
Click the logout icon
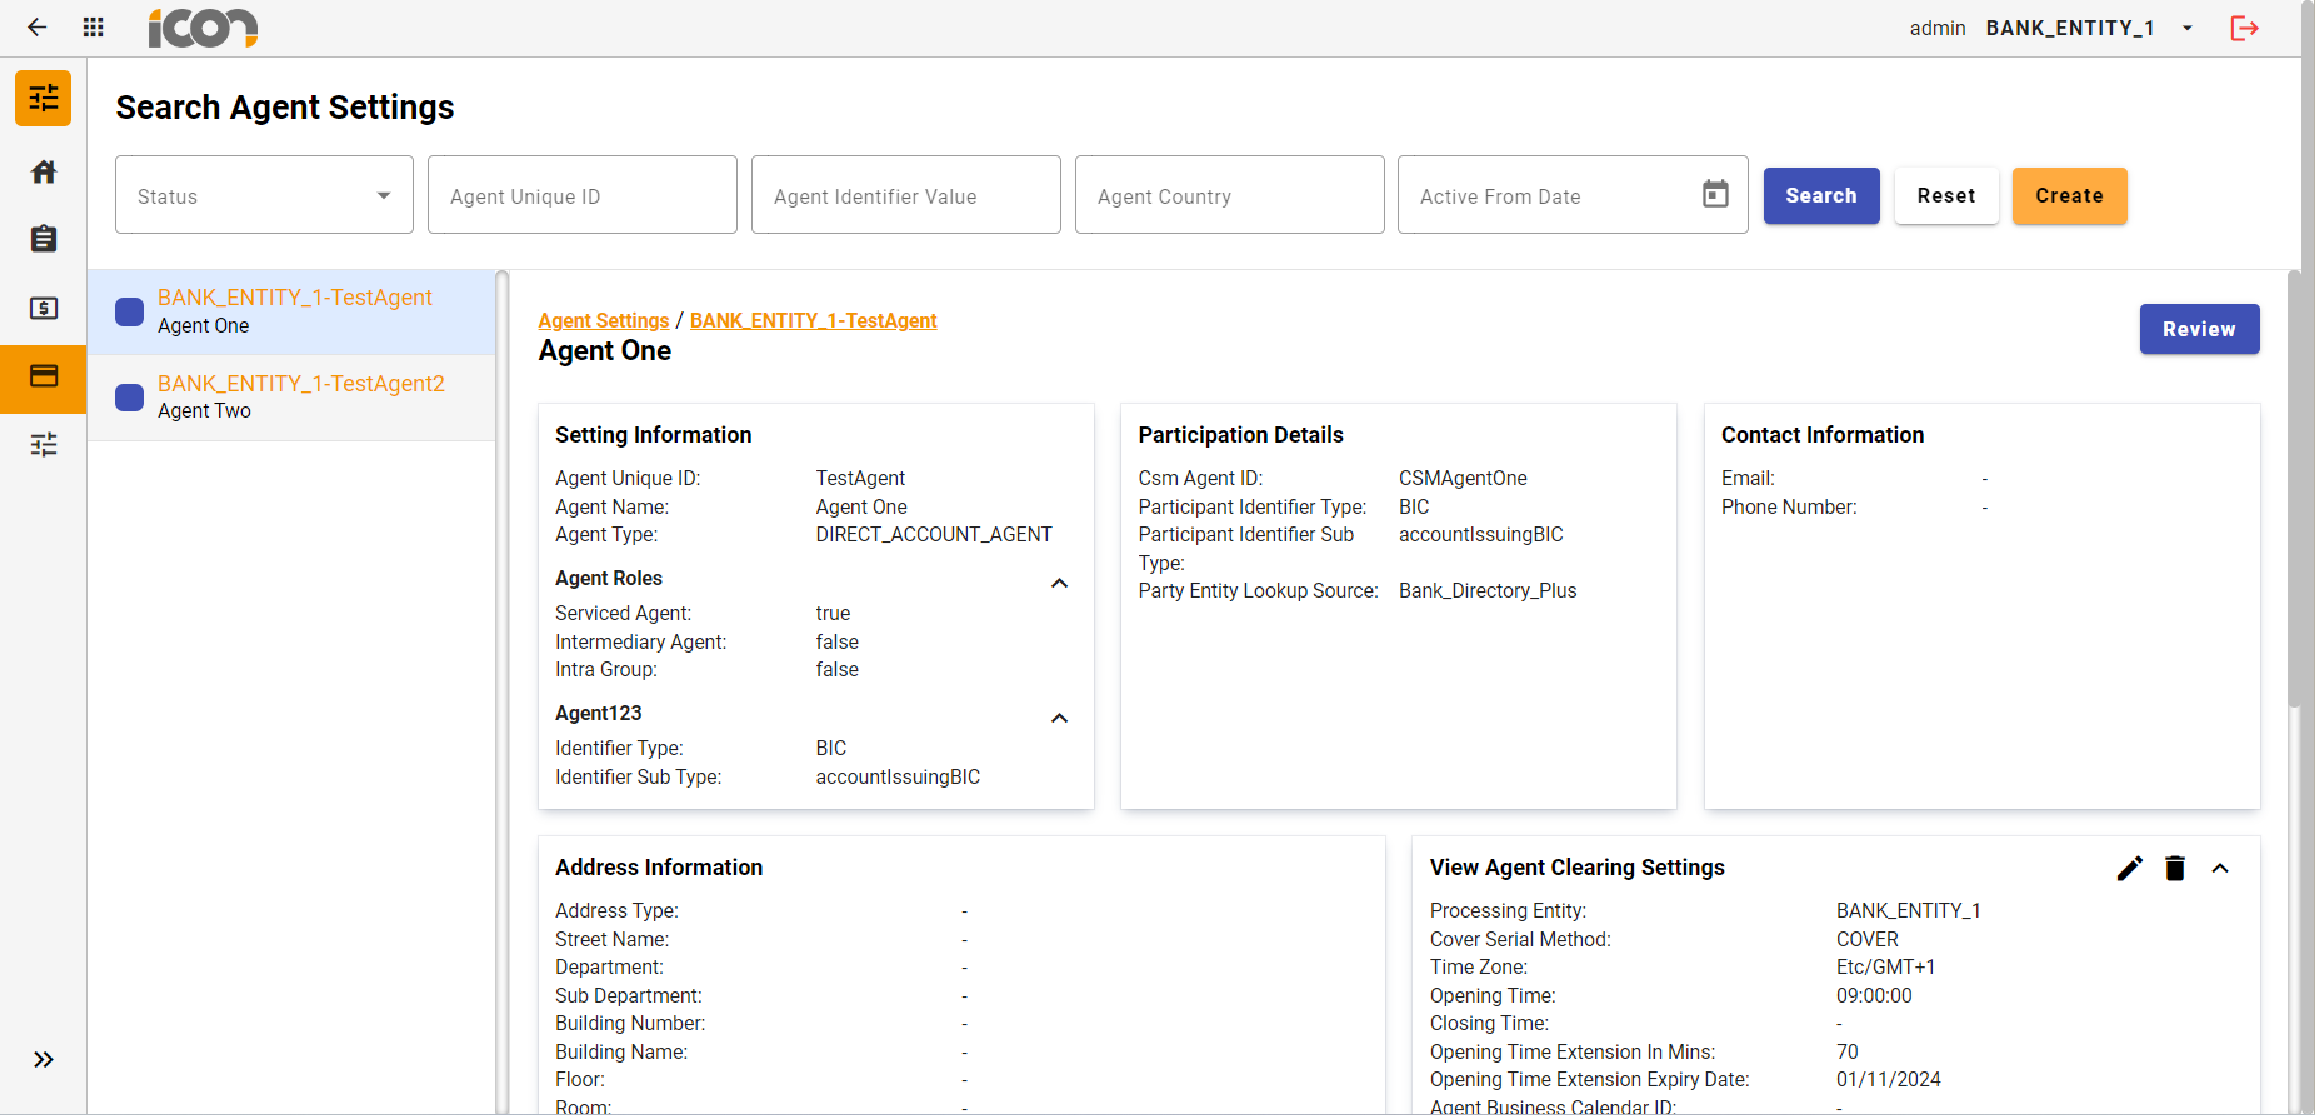(x=2244, y=28)
